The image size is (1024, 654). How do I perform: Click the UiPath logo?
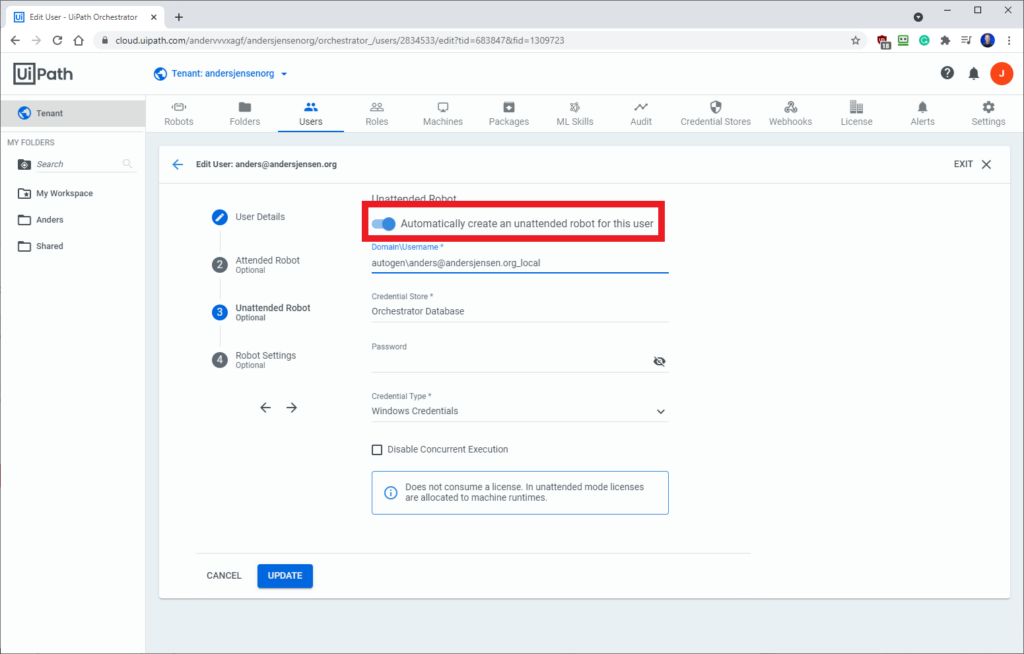[43, 74]
